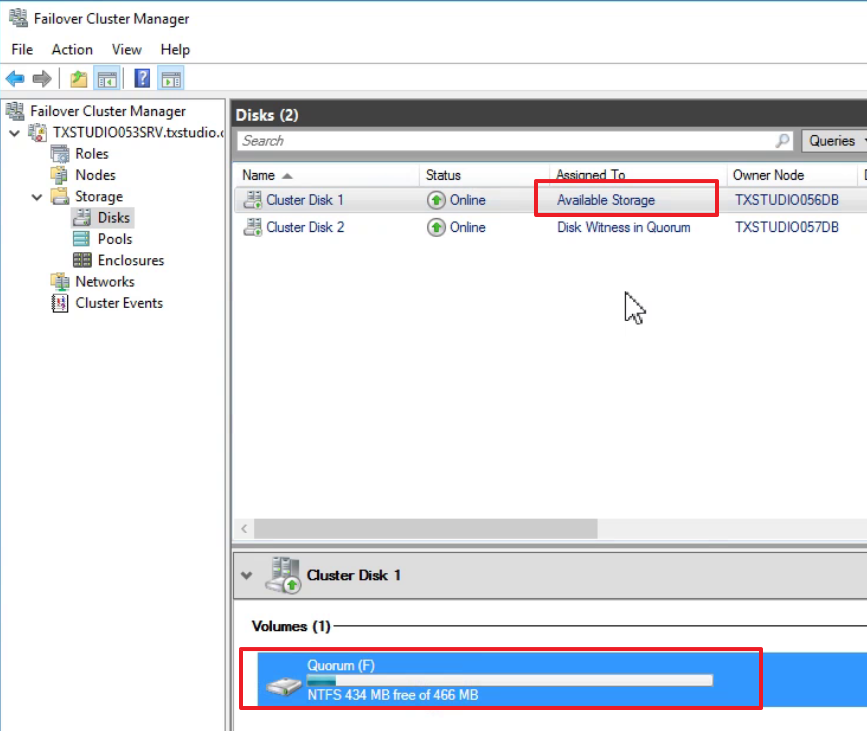
Task: Click the Networks tree icon
Action: [x=60, y=281]
